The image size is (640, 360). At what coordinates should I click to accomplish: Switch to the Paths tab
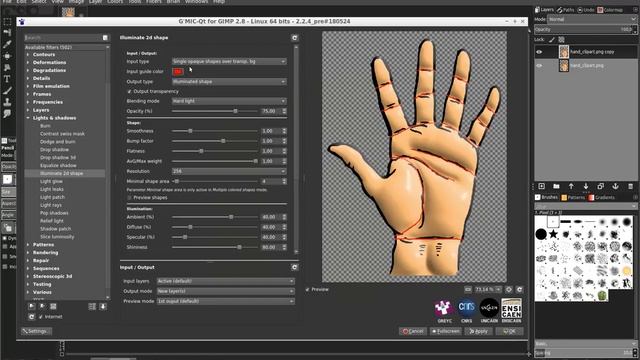click(x=565, y=10)
